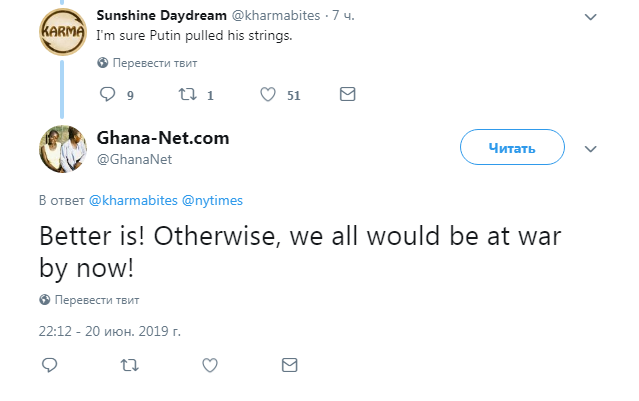Reply to Sunshine Daydream's tweet
This screenshot has width=639, height=401.
click(x=109, y=95)
